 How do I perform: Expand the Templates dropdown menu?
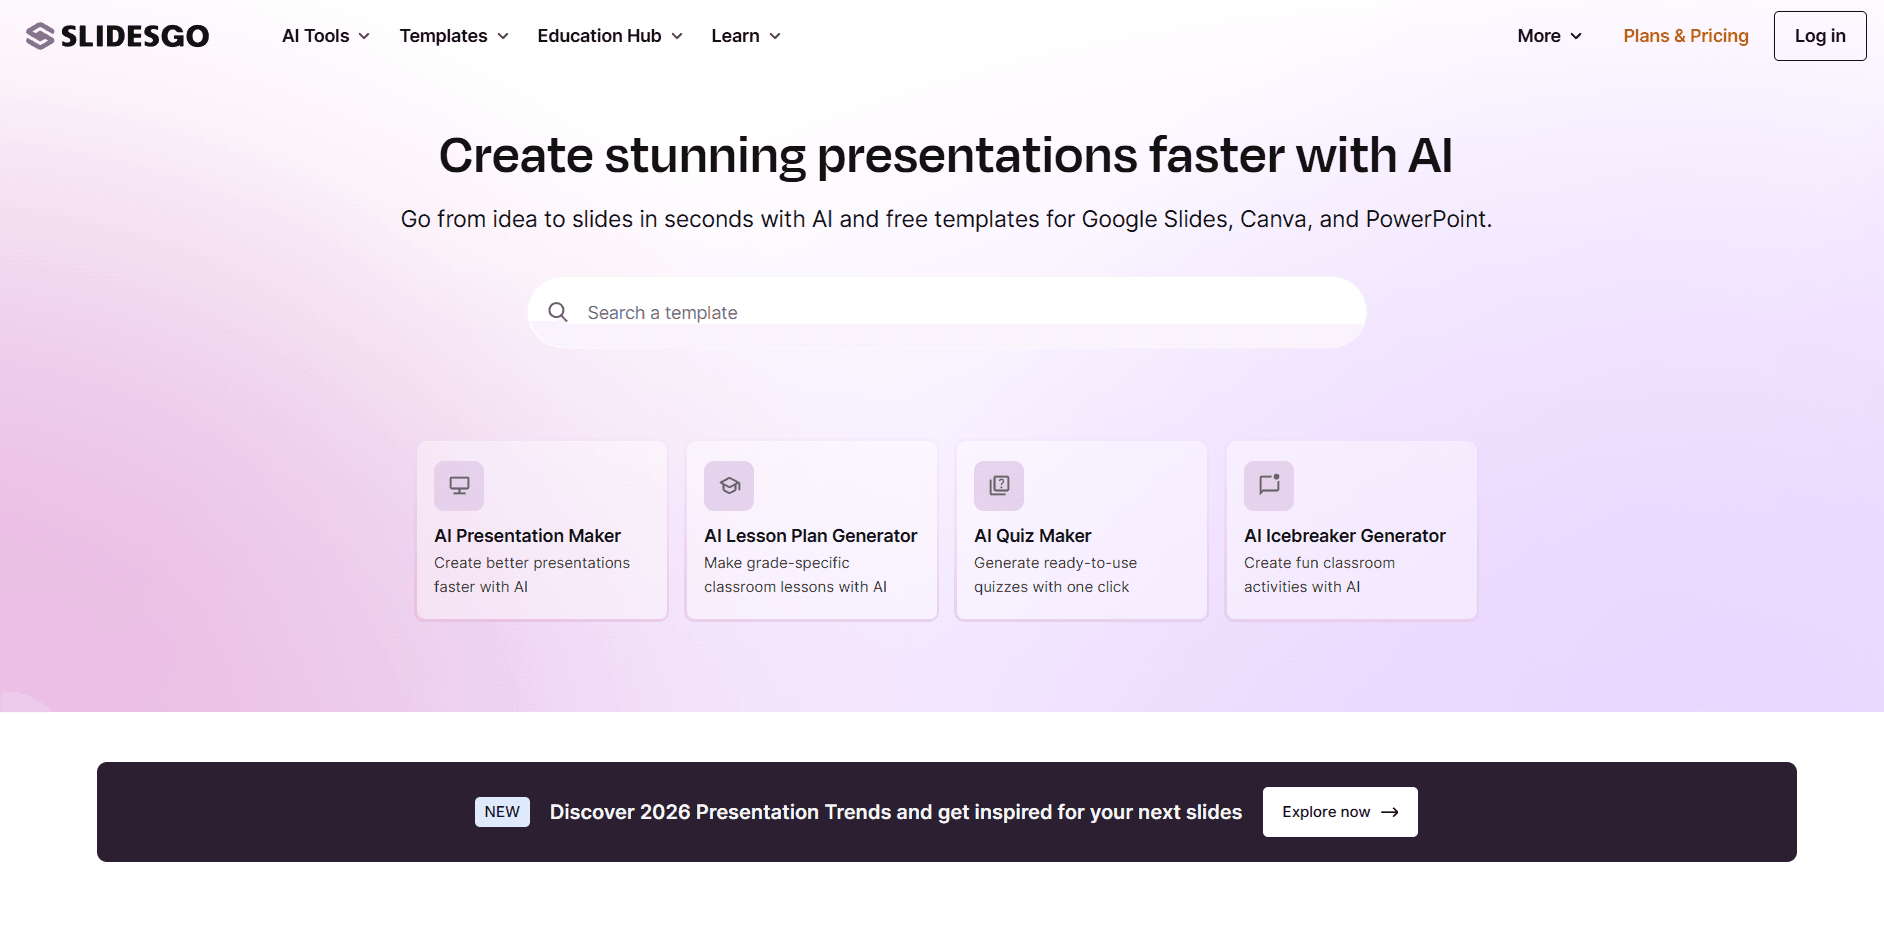pos(454,36)
